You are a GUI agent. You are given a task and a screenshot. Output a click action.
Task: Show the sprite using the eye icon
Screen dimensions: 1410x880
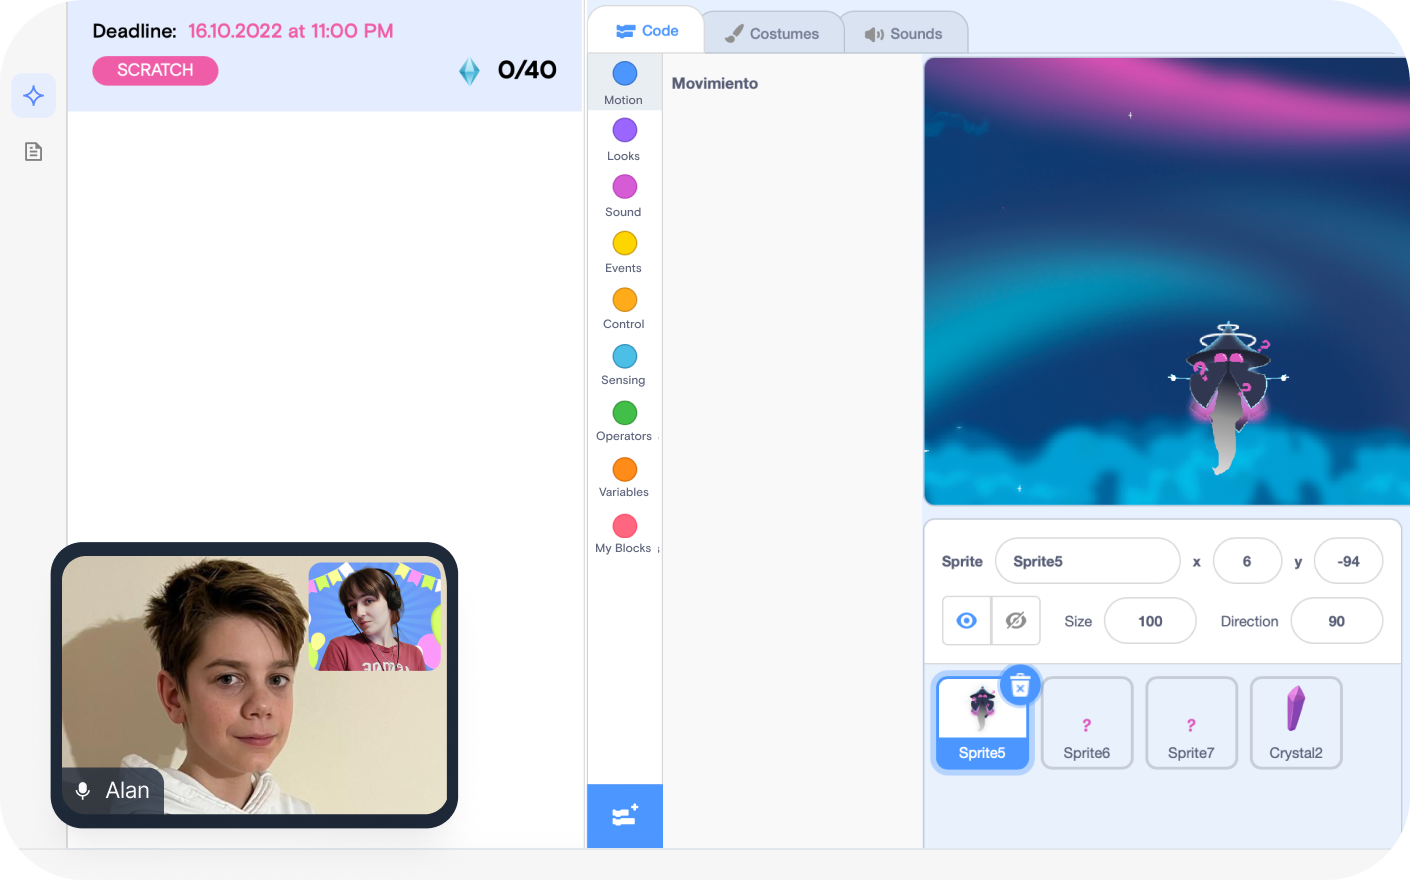point(966,621)
